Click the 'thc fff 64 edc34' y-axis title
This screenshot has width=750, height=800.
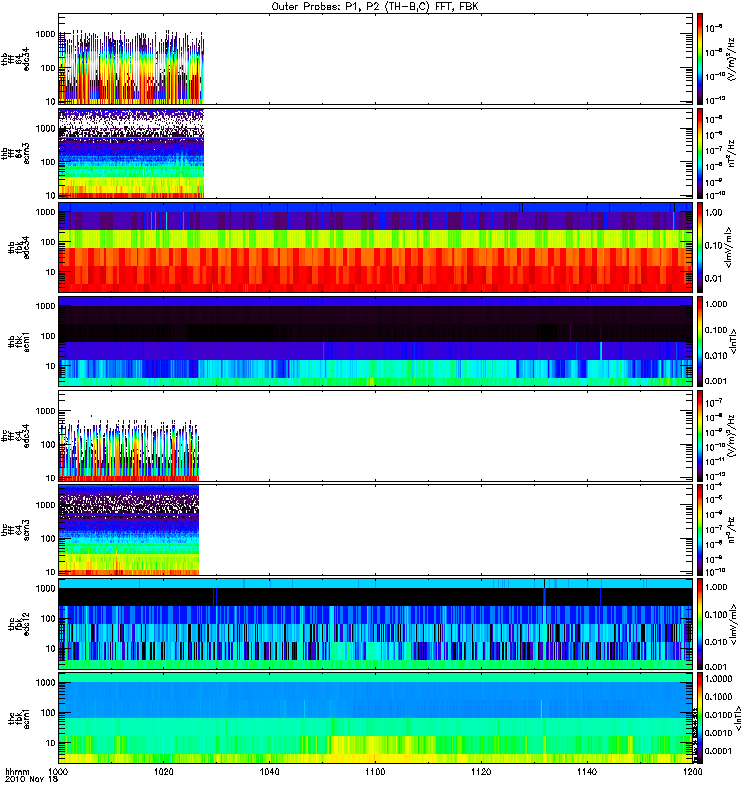(15, 436)
